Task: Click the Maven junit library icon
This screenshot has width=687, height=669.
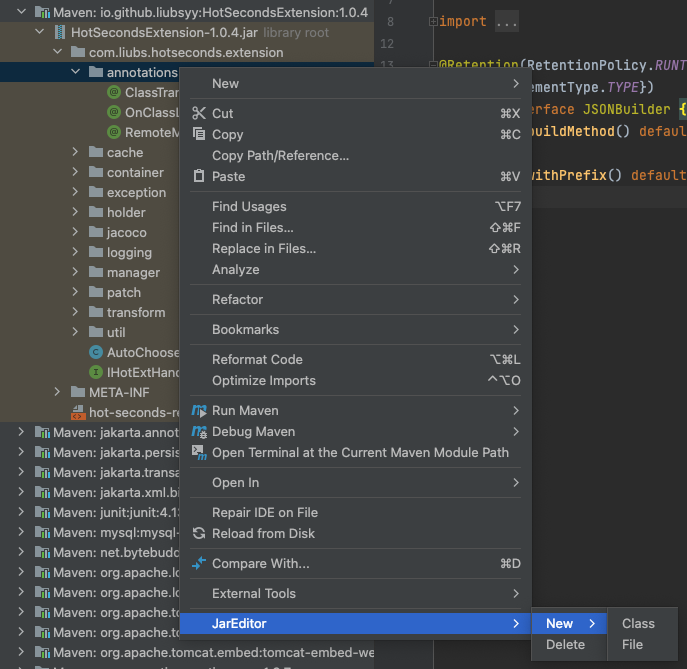Action: (x=42, y=512)
